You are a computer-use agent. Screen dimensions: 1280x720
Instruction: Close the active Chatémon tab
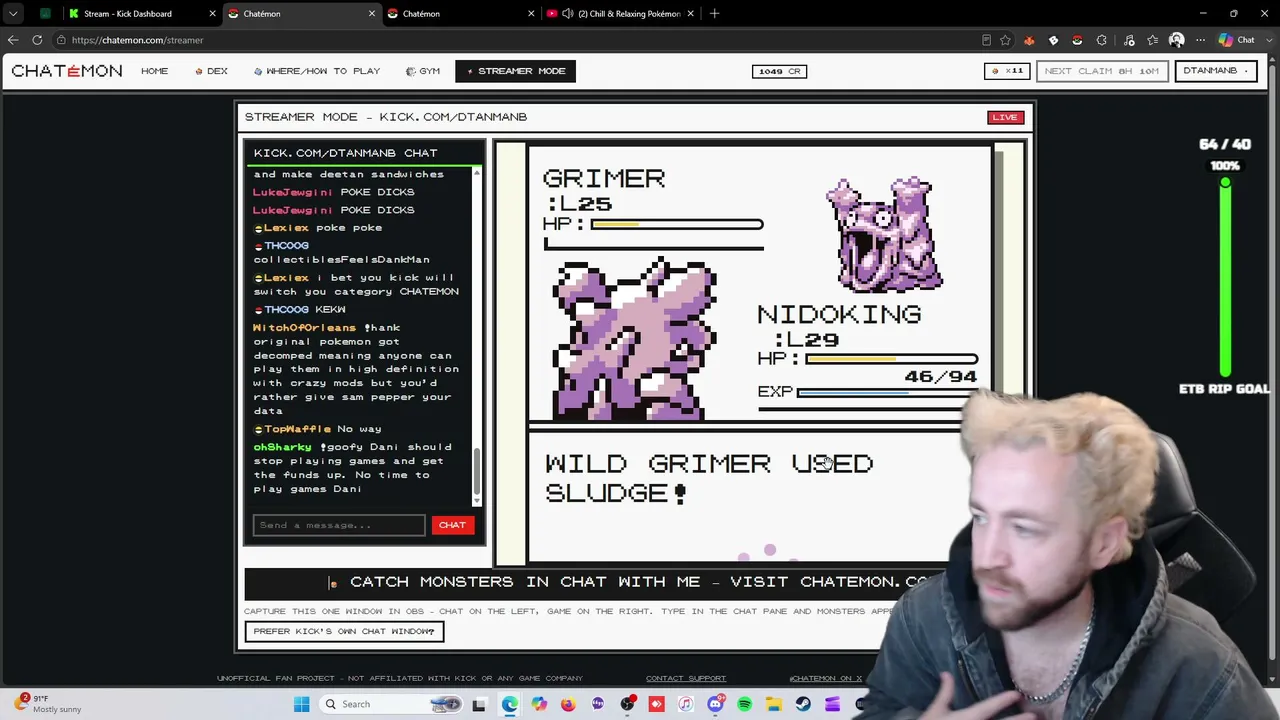pyautogui.click(x=372, y=14)
